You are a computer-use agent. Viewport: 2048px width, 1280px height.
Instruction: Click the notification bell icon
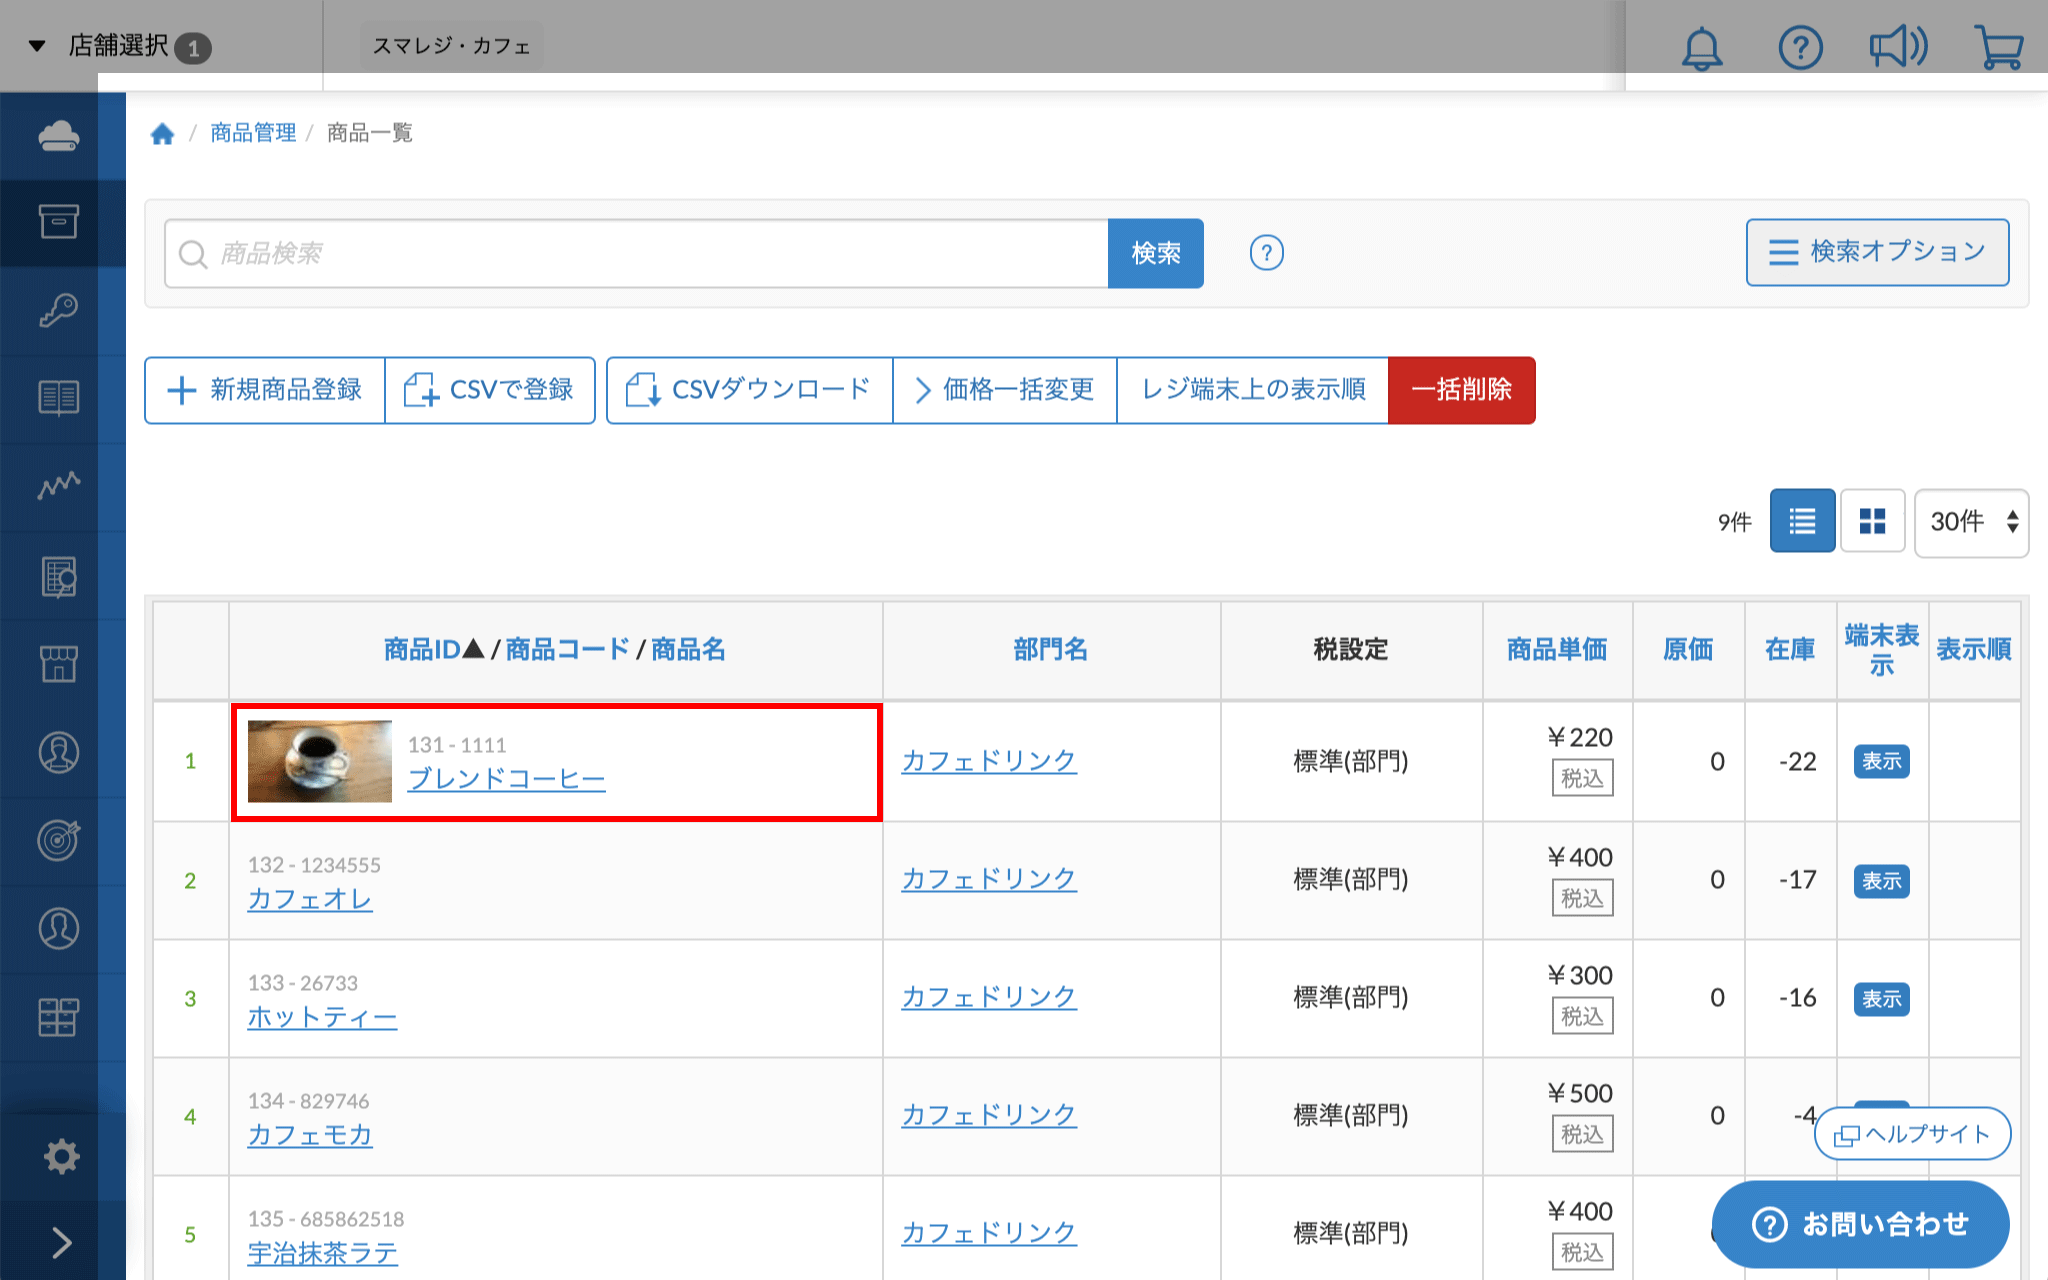point(1701,47)
